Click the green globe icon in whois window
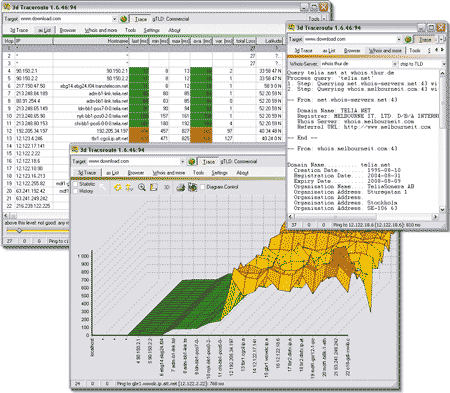The image size is (450, 393). (x=408, y=40)
